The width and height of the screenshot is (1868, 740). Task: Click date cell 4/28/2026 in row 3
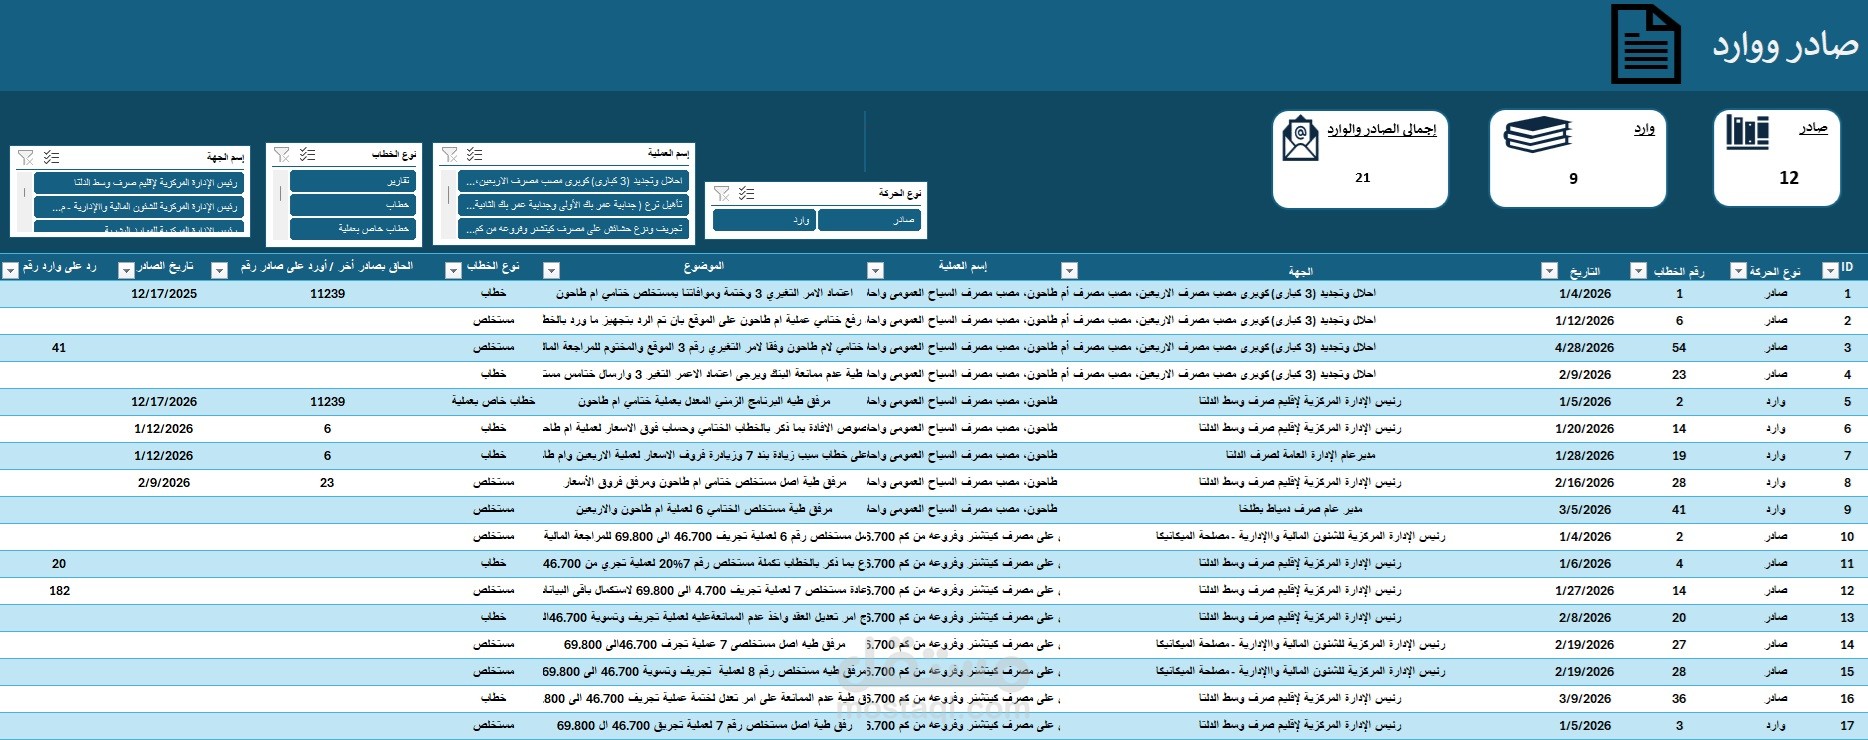click(1584, 348)
